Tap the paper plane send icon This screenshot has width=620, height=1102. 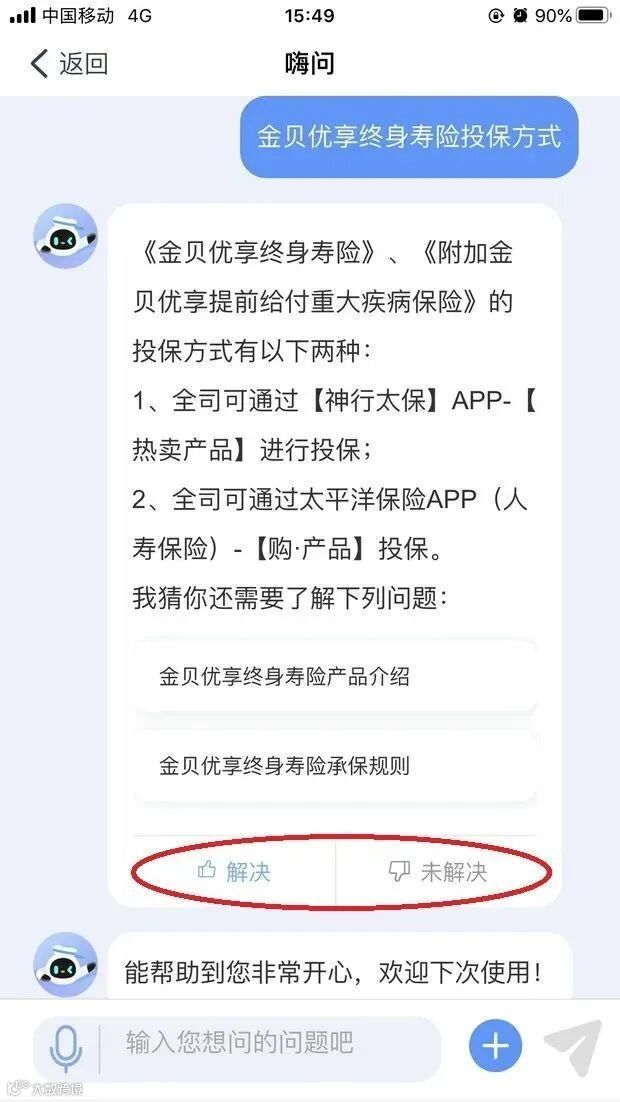tap(574, 1047)
